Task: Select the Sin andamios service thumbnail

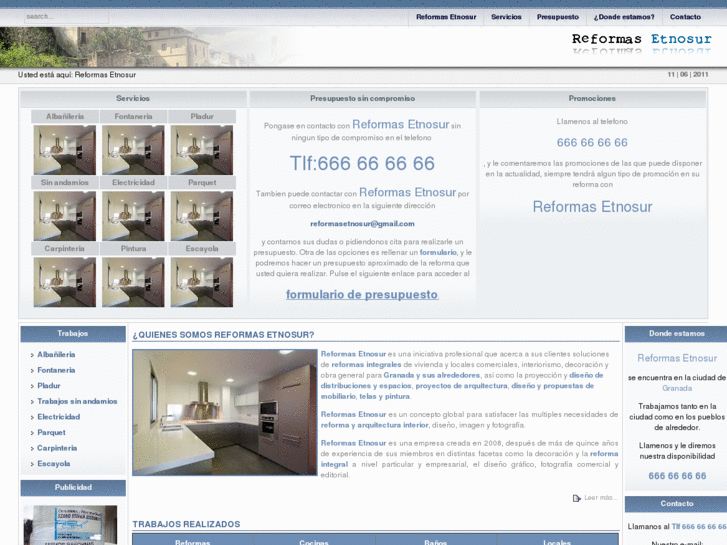Action: click(x=65, y=216)
